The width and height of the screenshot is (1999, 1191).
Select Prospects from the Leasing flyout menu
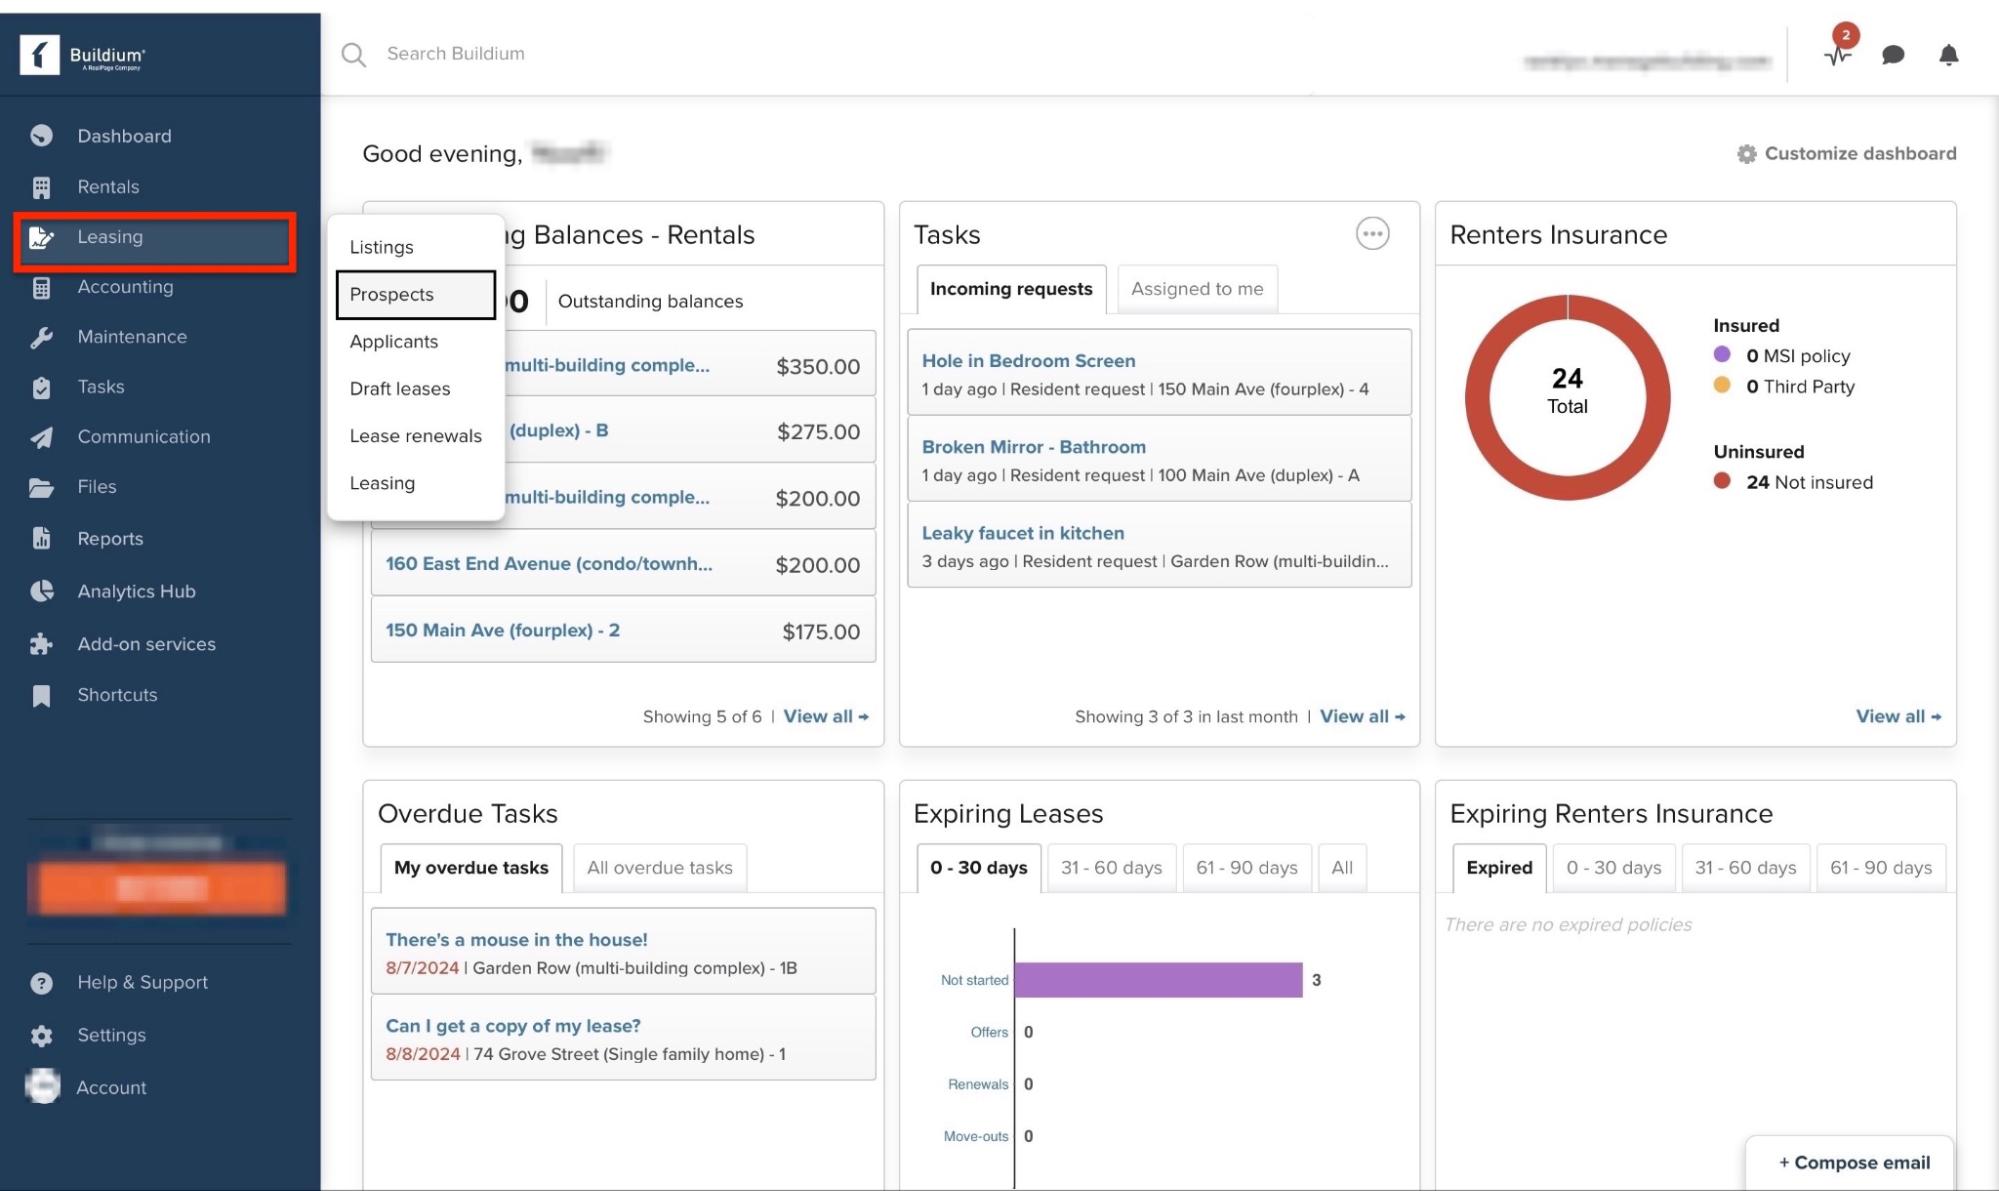click(392, 295)
